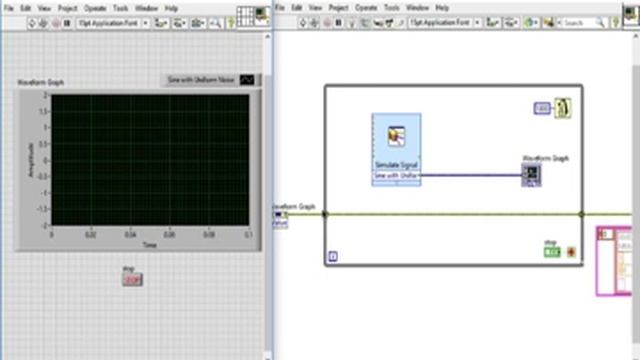The width and height of the screenshot is (640, 360).
Task: Select the loop iteration terminal
Action: point(333,256)
